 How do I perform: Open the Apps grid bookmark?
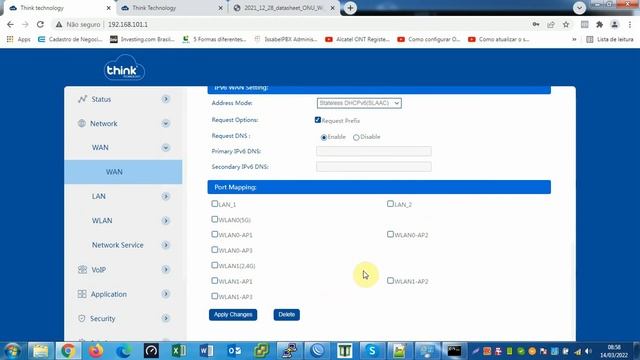[19, 39]
